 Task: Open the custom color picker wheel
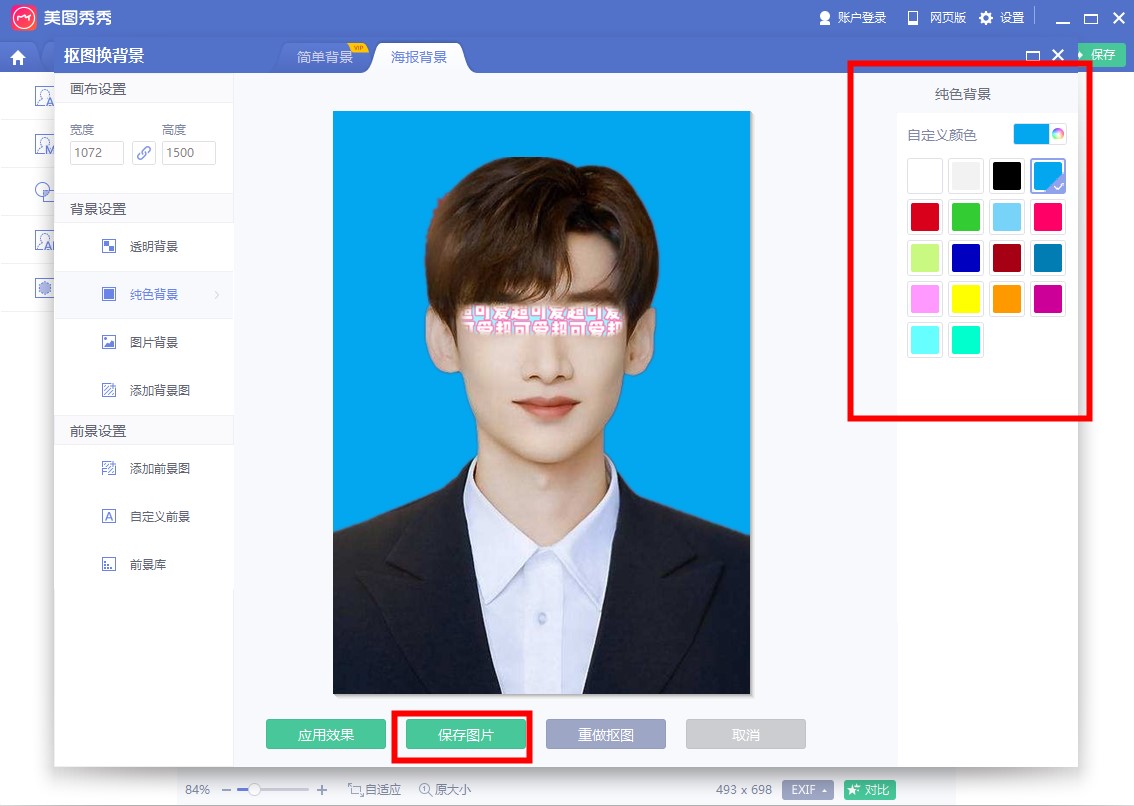click(1057, 134)
